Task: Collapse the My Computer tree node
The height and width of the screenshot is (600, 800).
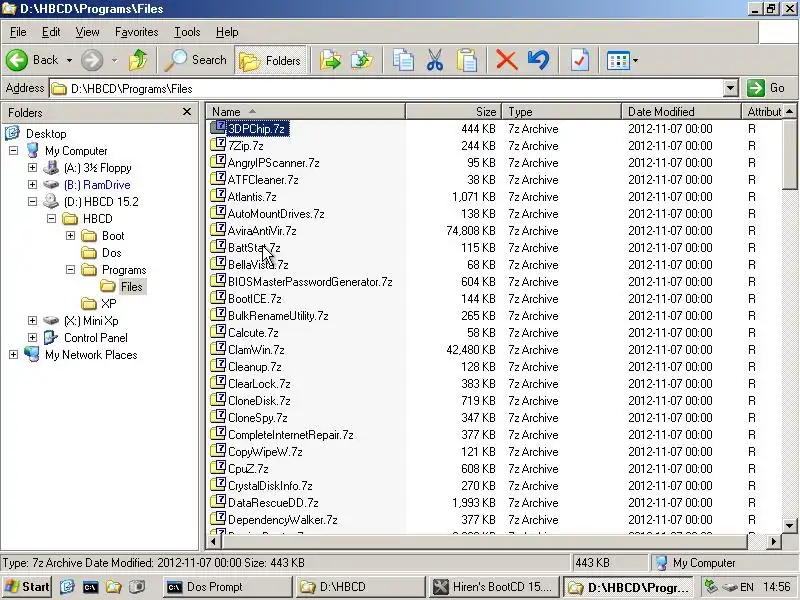Action: pyautogui.click(x=13, y=151)
